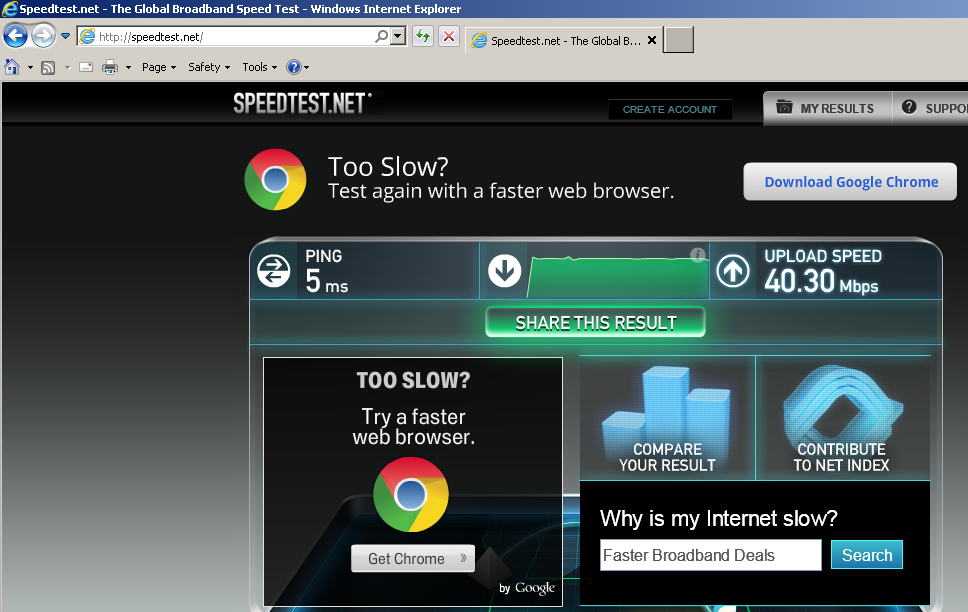Image resolution: width=968 pixels, height=612 pixels.
Task: Expand the Help dropdown arrow
Action: click(x=307, y=67)
